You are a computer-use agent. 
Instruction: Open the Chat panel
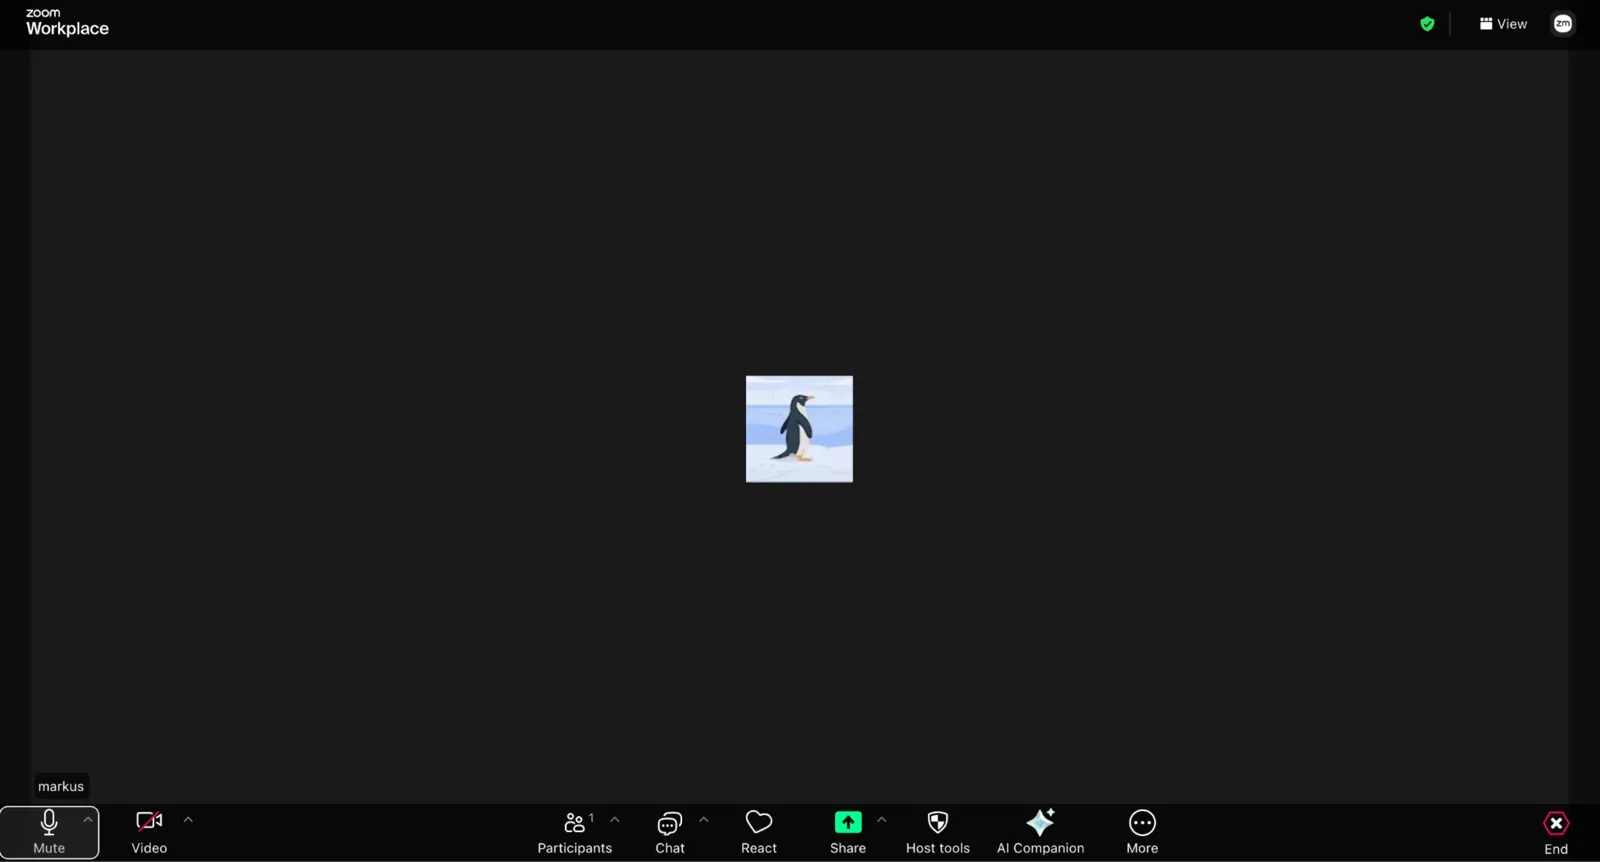click(x=670, y=832)
